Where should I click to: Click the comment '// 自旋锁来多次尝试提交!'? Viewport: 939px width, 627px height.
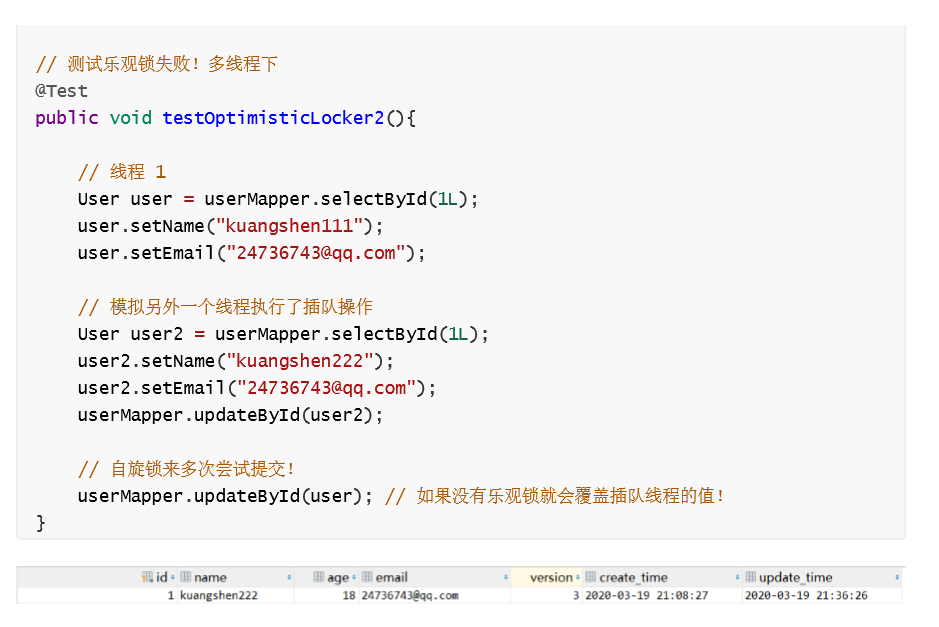click(186, 468)
